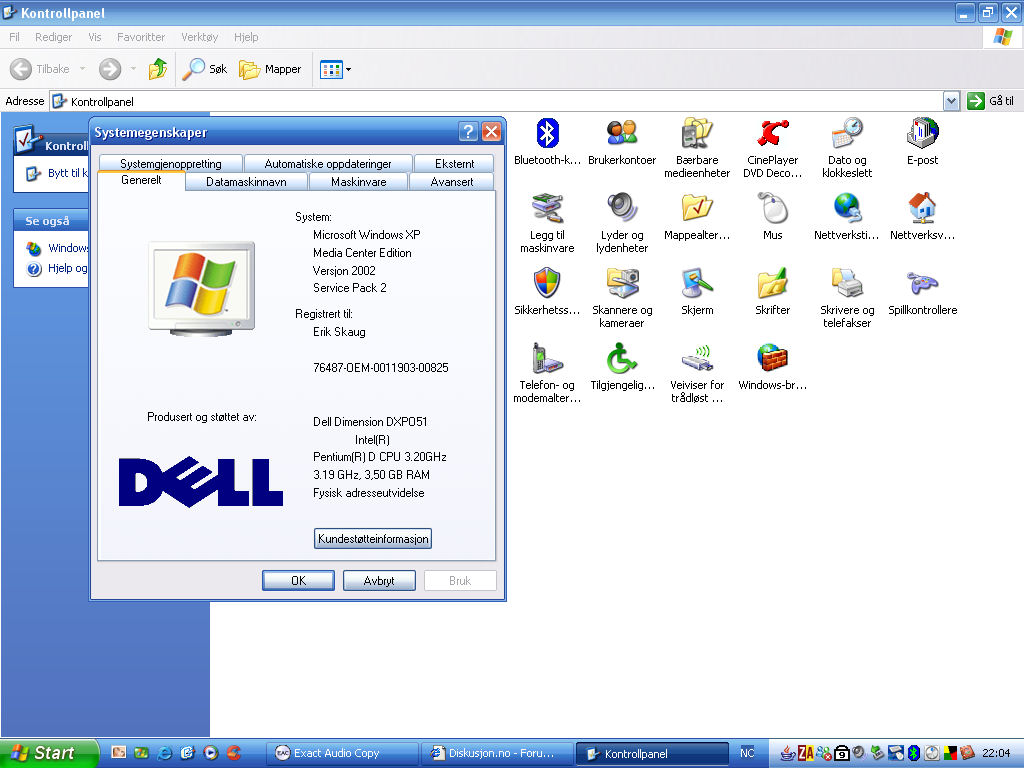Open the Hjelp menu
This screenshot has height=768, width=1024.
pos(246,37)
